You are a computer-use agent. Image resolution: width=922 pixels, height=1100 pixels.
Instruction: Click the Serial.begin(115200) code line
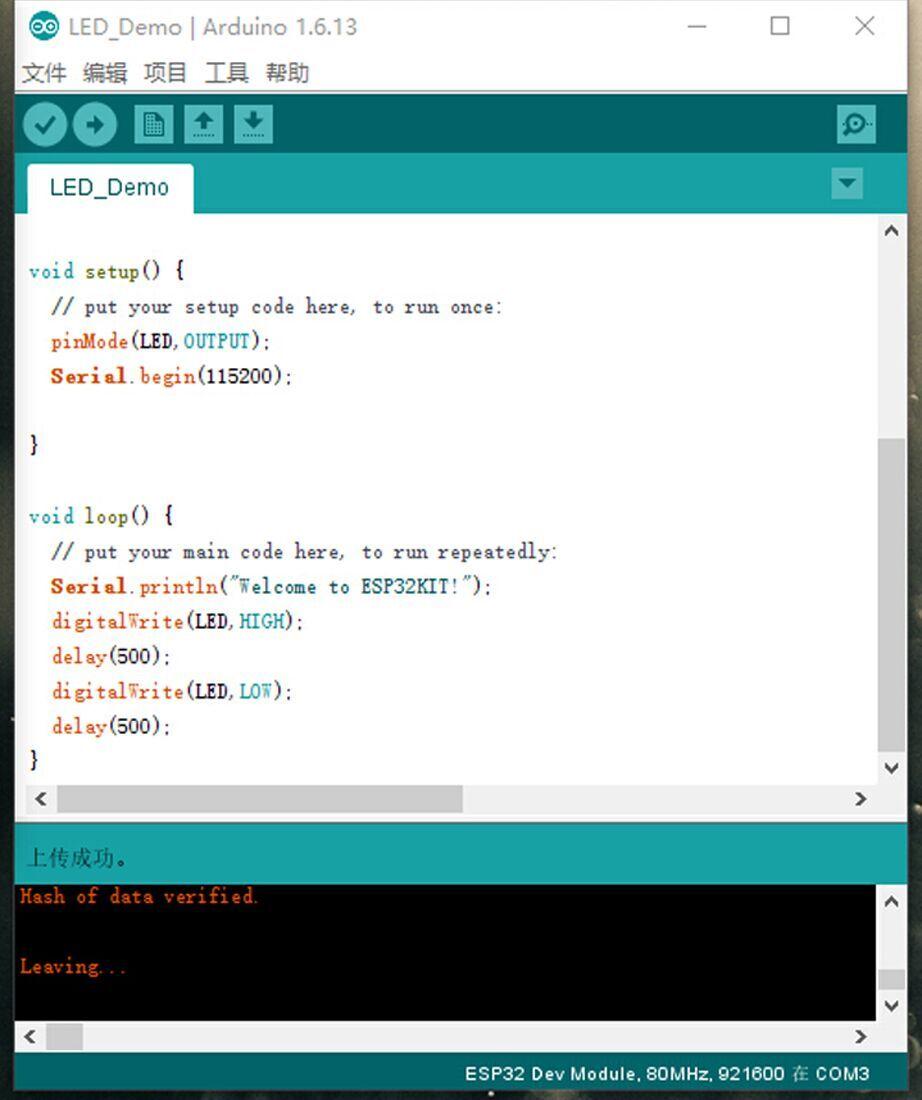pos(171,376)
